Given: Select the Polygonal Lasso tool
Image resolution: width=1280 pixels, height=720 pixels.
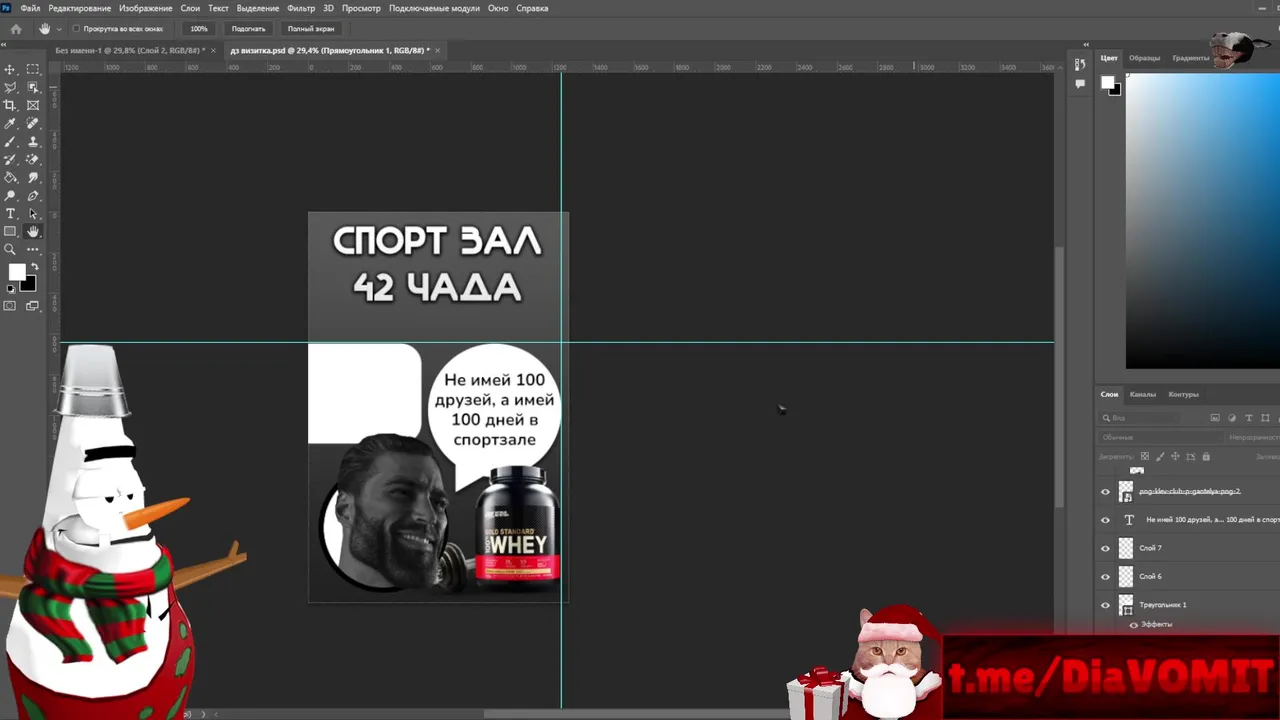Looking at the screenshot, I should pyautogui.click(x=10, y=87).
